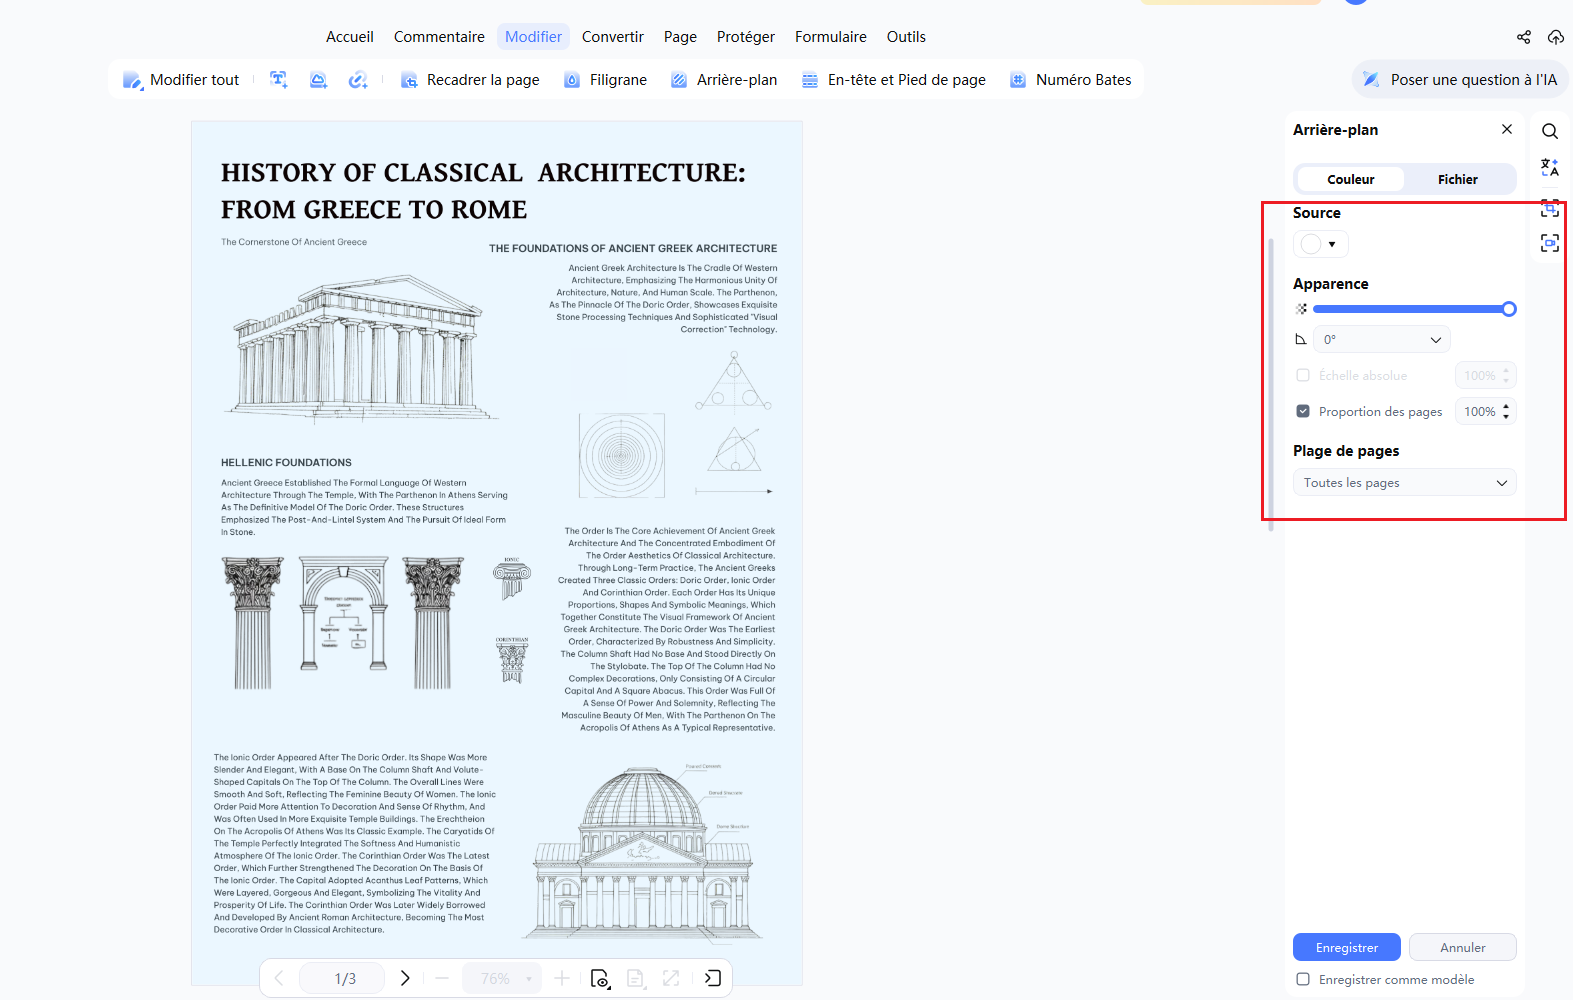Click the page number field 1/3
Viewport: 1573px width, 1000px height.
click(x=345, y=978)
